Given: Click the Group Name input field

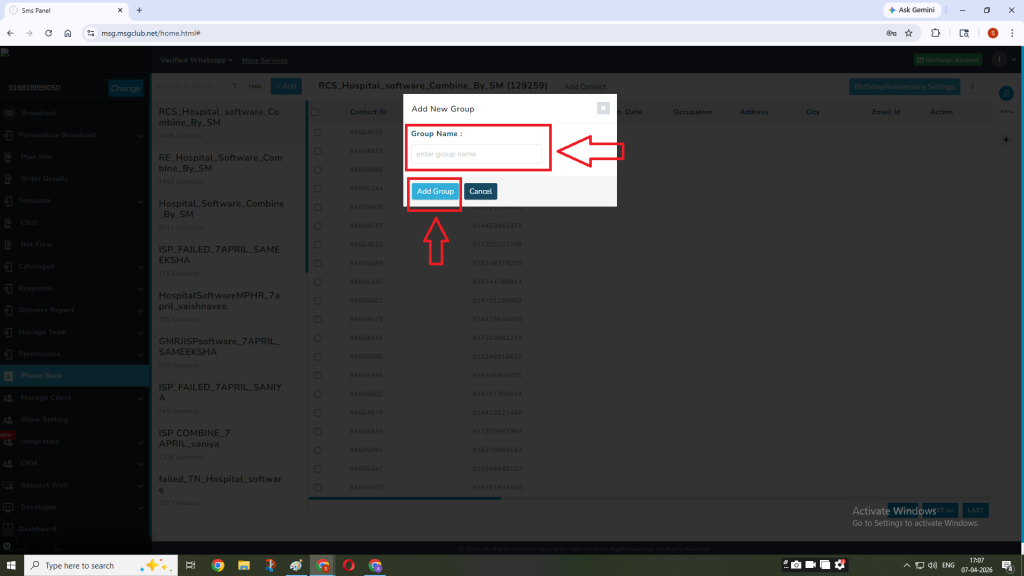Looking at the screenshot, I should (x=476, y=154).
